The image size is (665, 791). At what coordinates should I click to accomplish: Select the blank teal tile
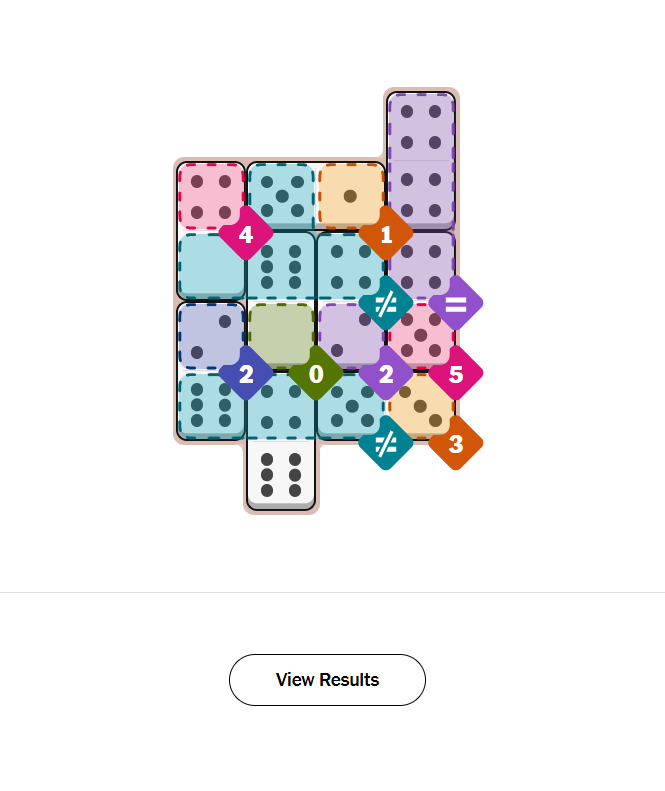click(x=210, y=264)
